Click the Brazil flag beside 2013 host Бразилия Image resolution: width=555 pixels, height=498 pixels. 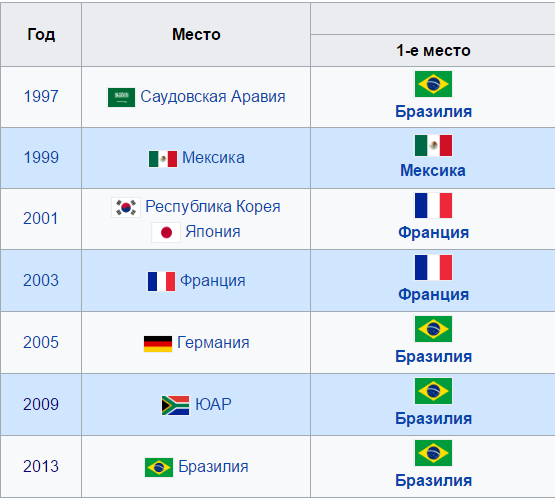point(159,467)
